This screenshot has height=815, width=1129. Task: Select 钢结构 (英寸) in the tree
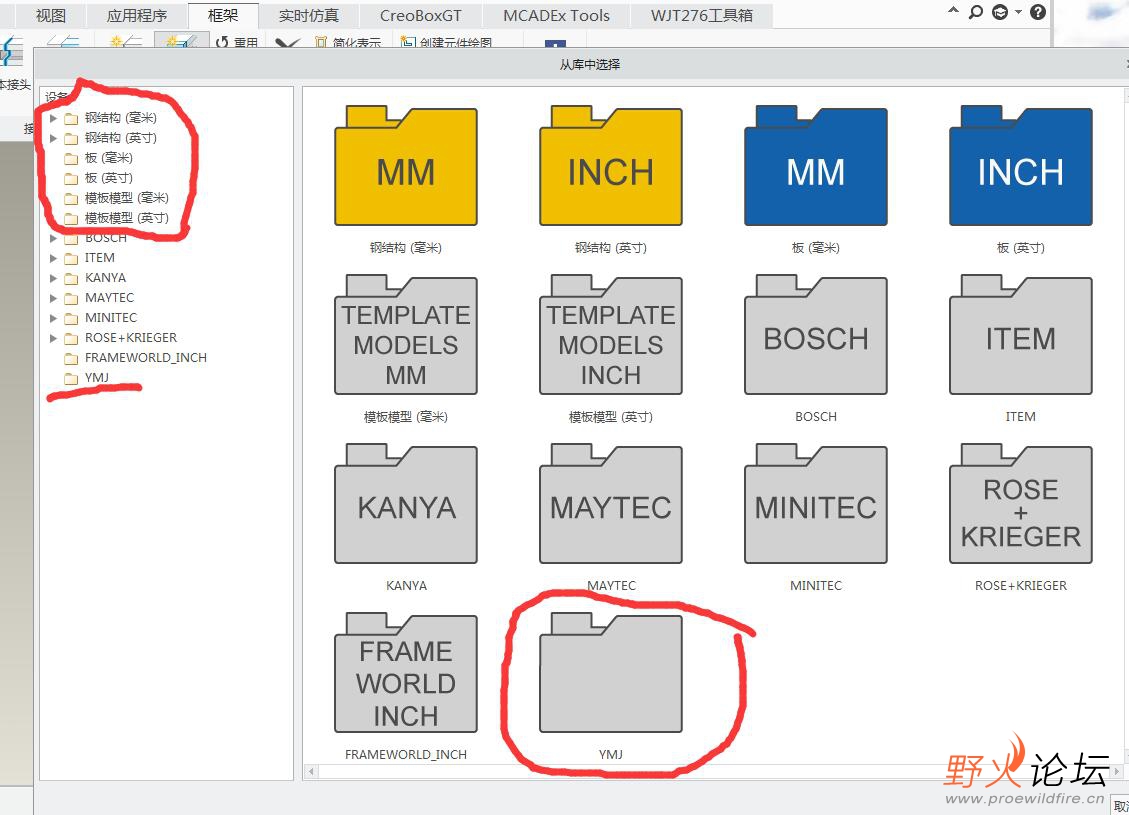click(x=120, y=138)
